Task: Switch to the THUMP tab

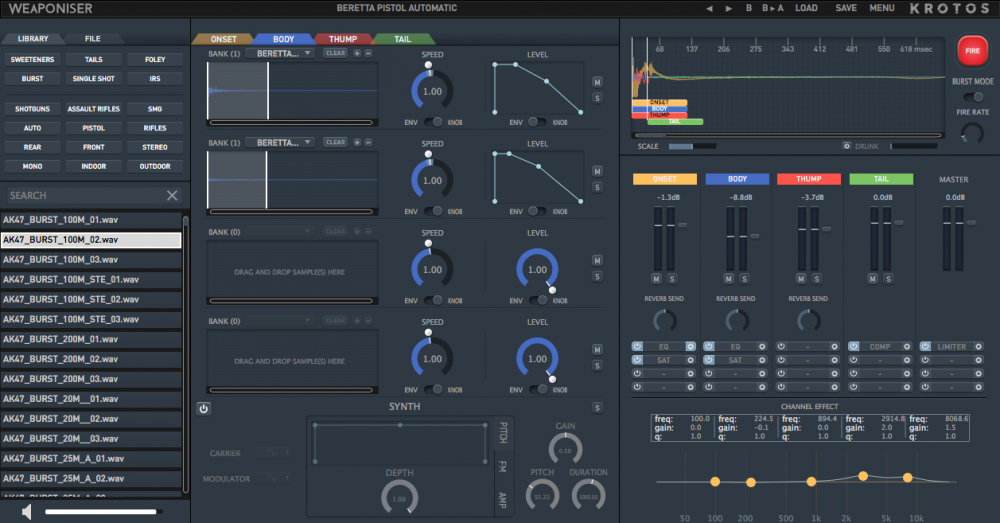Action: tap(342, 39)
